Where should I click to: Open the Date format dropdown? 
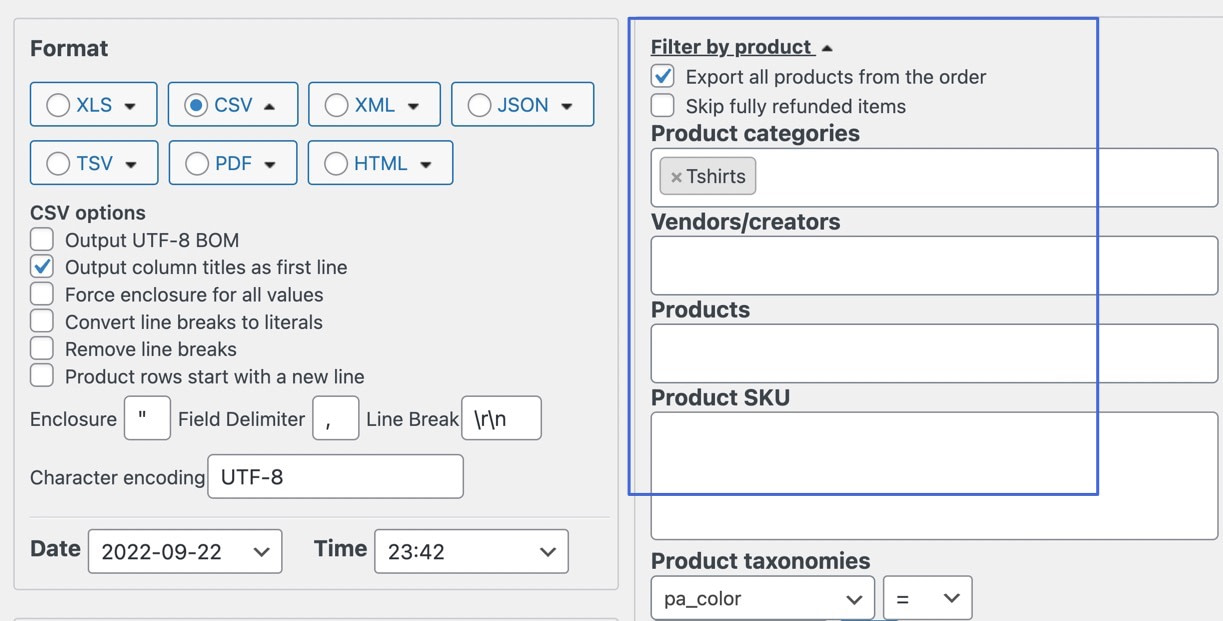click(x=185, y=551)
